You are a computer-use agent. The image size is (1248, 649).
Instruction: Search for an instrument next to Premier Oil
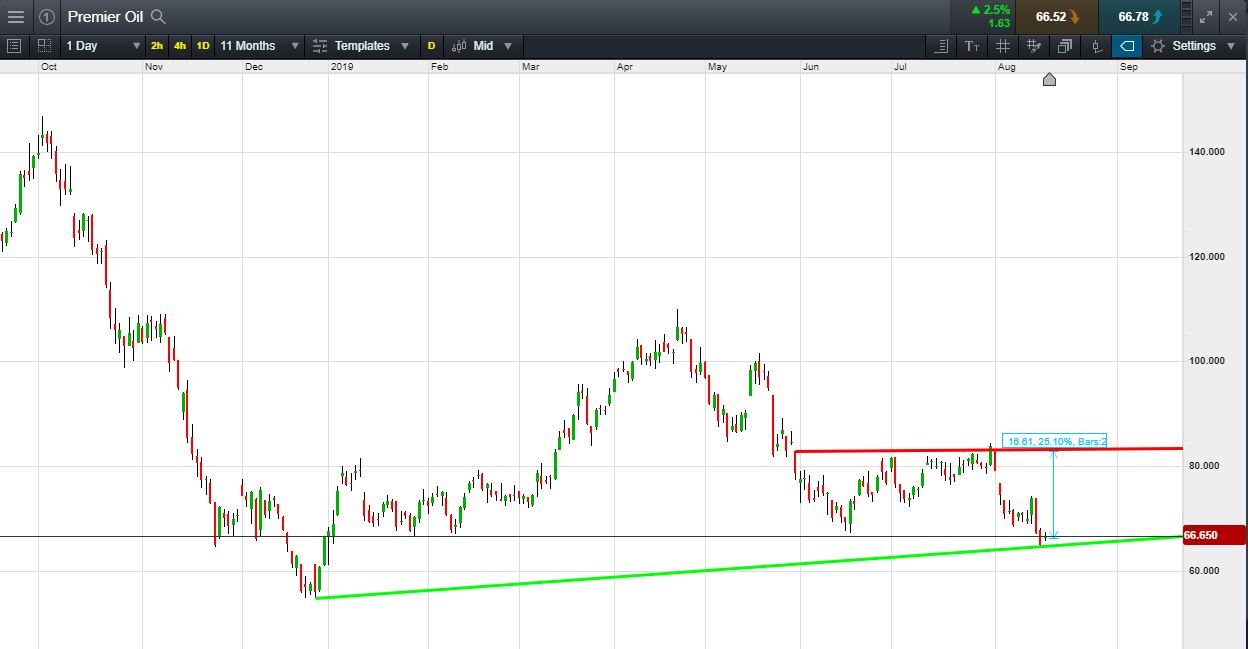click(157, 17)
